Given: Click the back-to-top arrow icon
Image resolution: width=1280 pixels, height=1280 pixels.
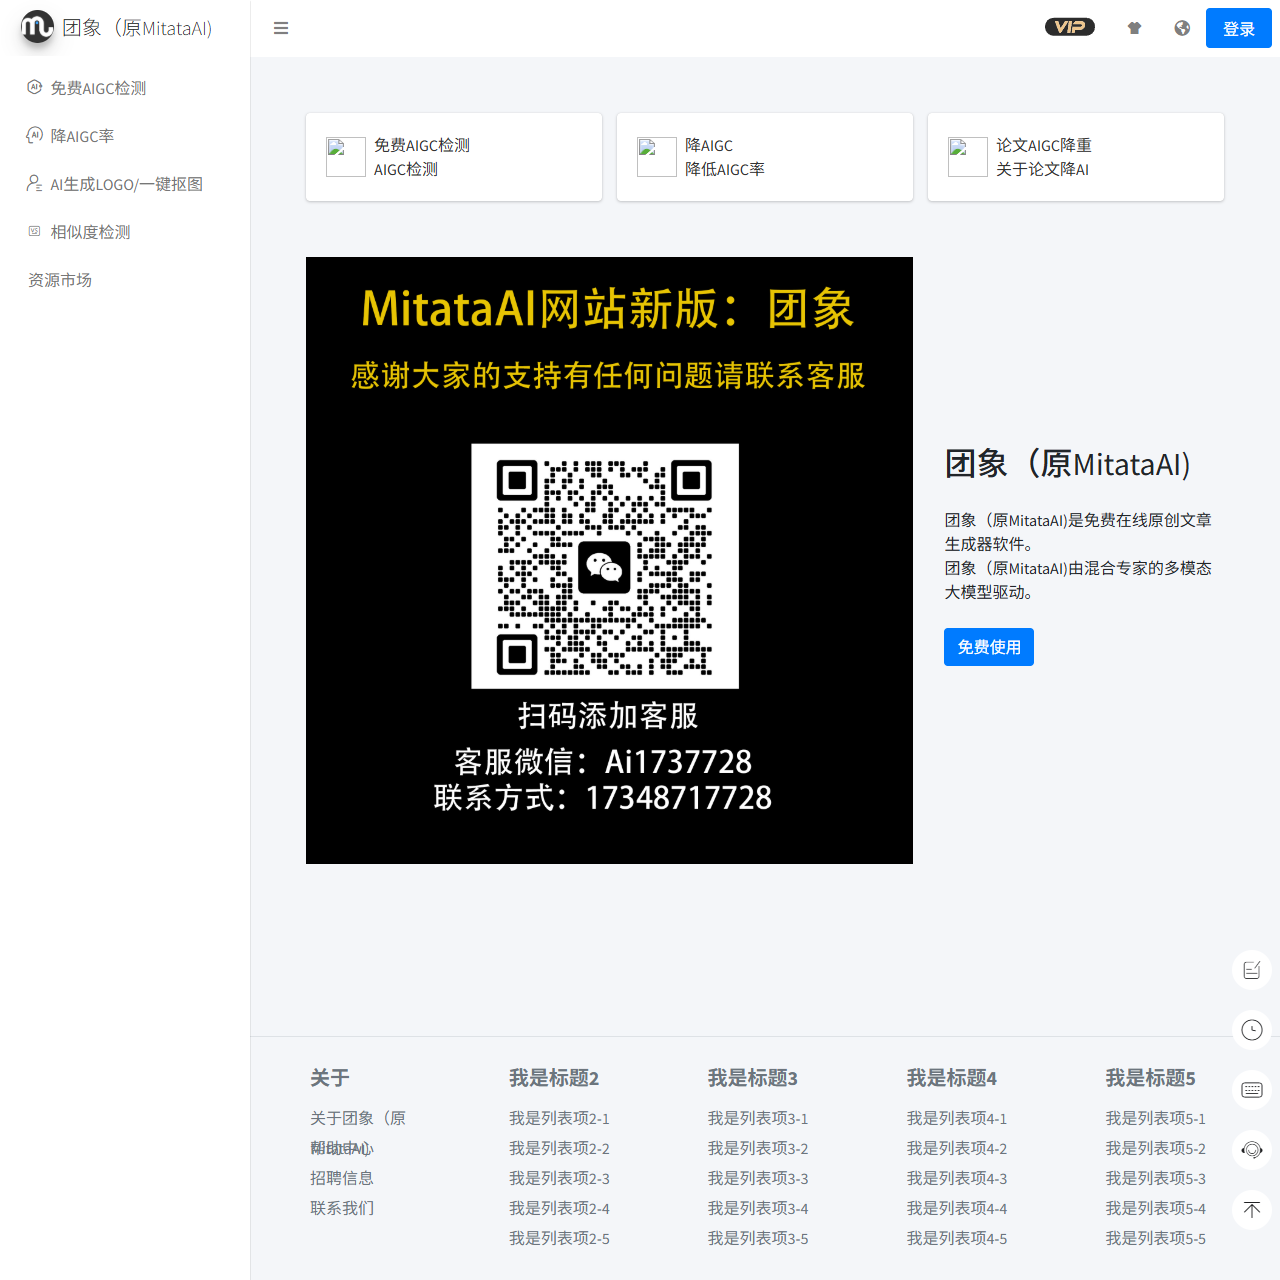Looking at the screenshot, I should coord(1251,1210).
